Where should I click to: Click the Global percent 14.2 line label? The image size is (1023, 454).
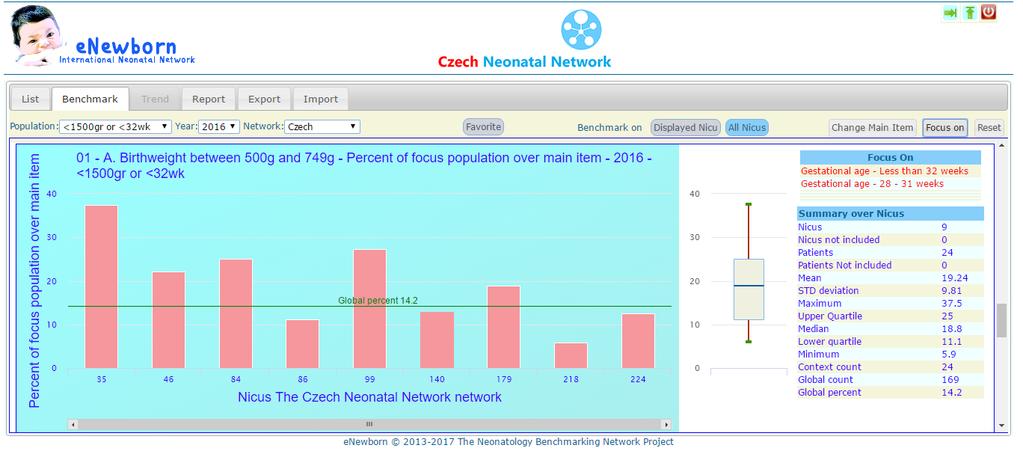coord(378,301)
